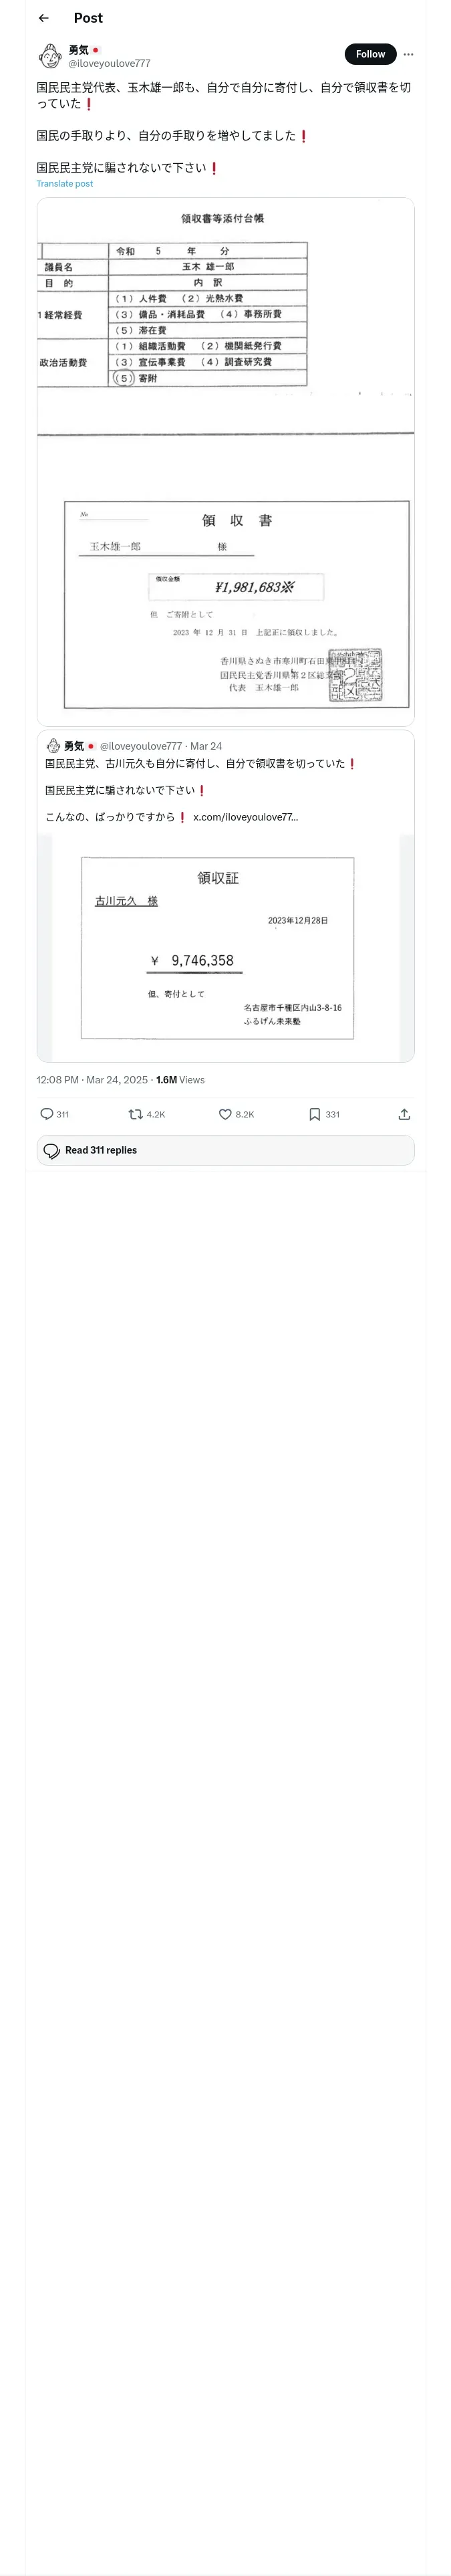Bookmark the post with the bookmark icon

[x=314, y=1113]
